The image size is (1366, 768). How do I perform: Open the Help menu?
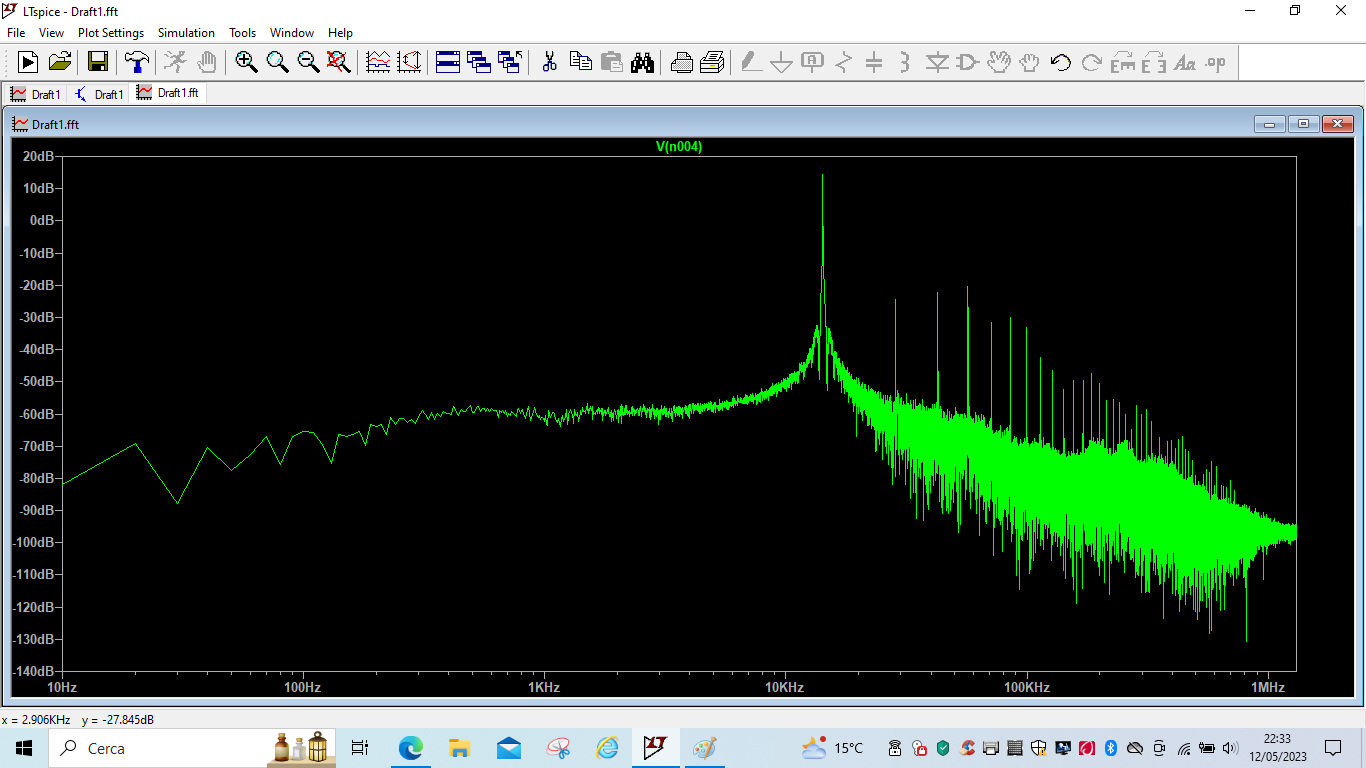coord(340,33)
